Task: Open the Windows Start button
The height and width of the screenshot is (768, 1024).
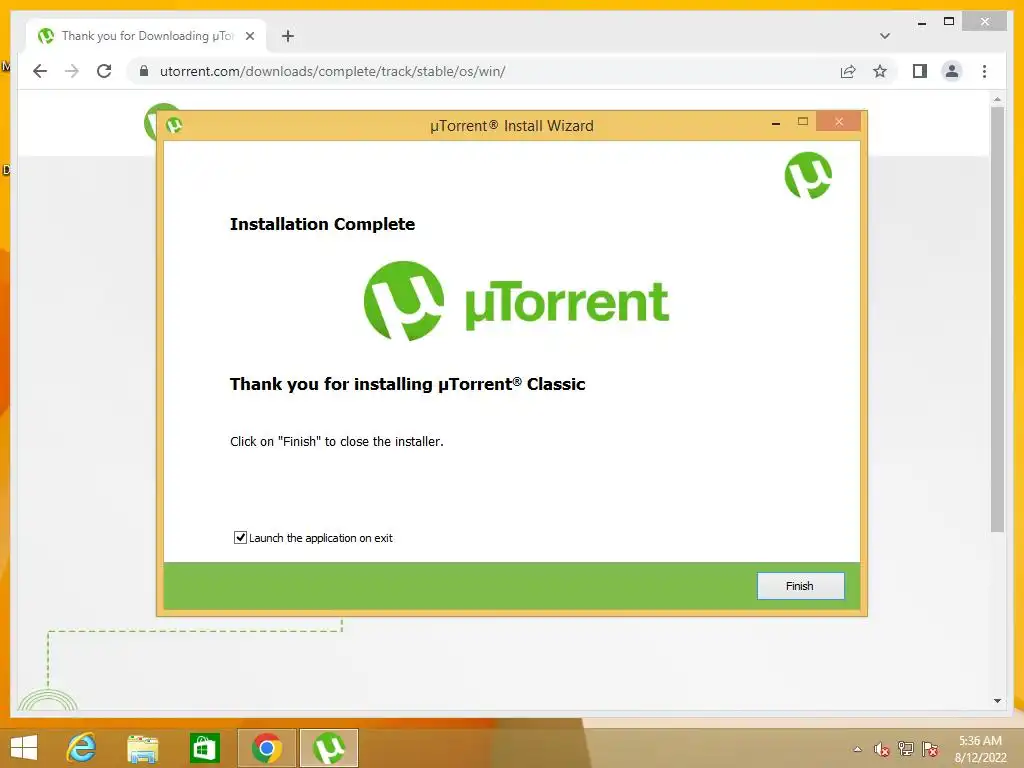Action: [x=24, y=748]
